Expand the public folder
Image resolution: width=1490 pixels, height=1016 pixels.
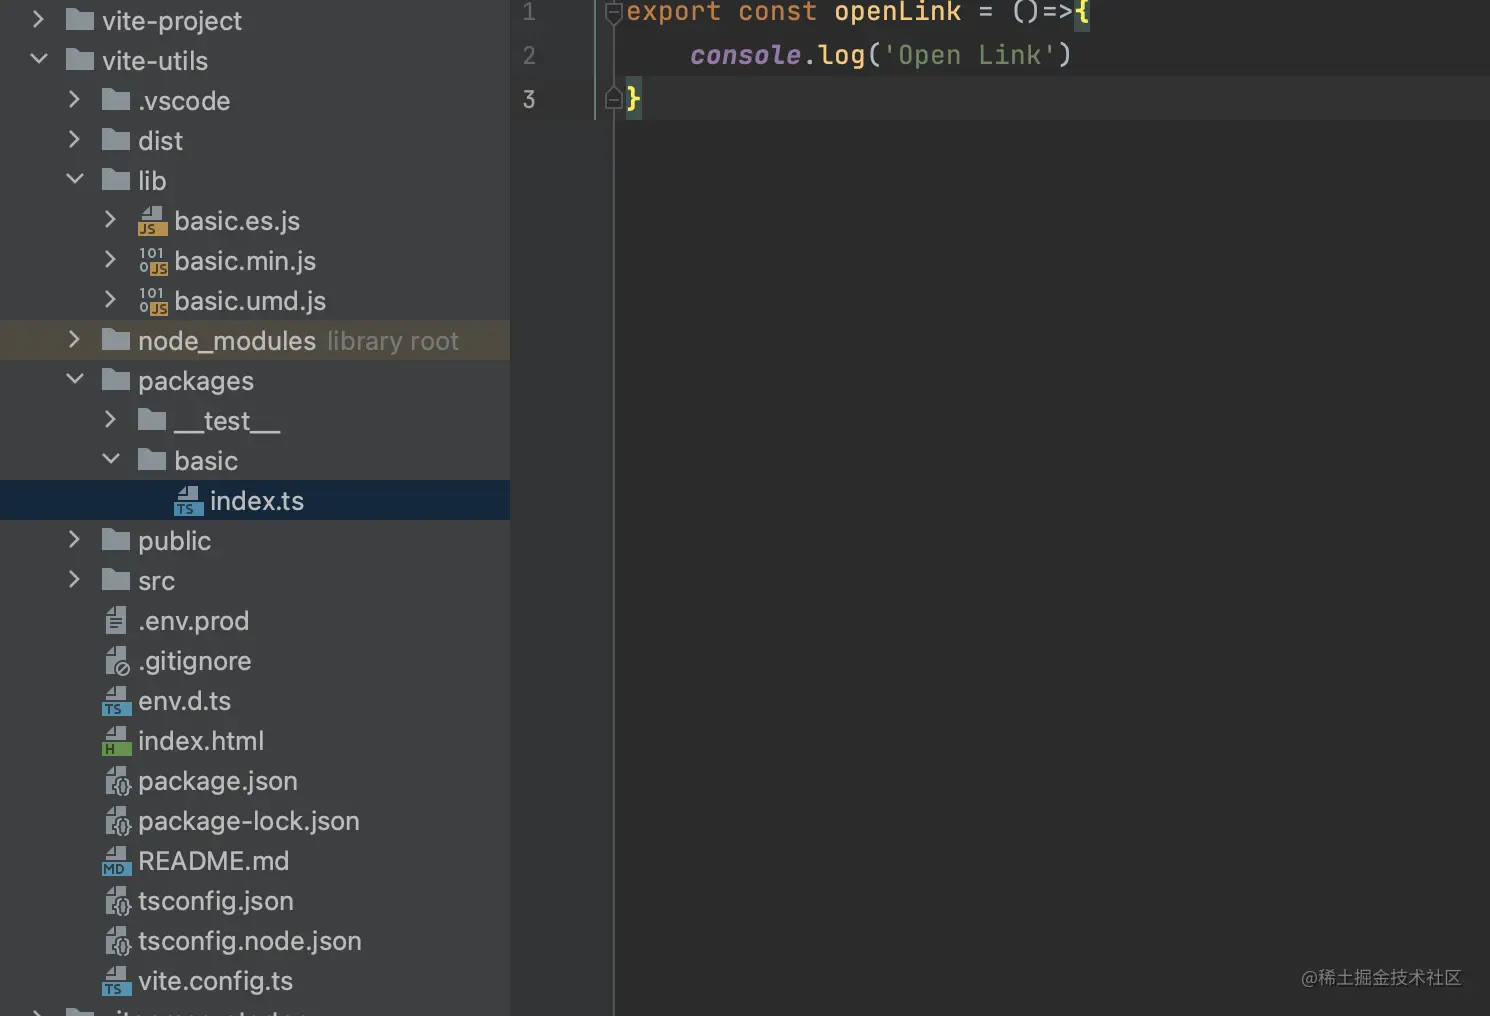(x=74, y=539)
